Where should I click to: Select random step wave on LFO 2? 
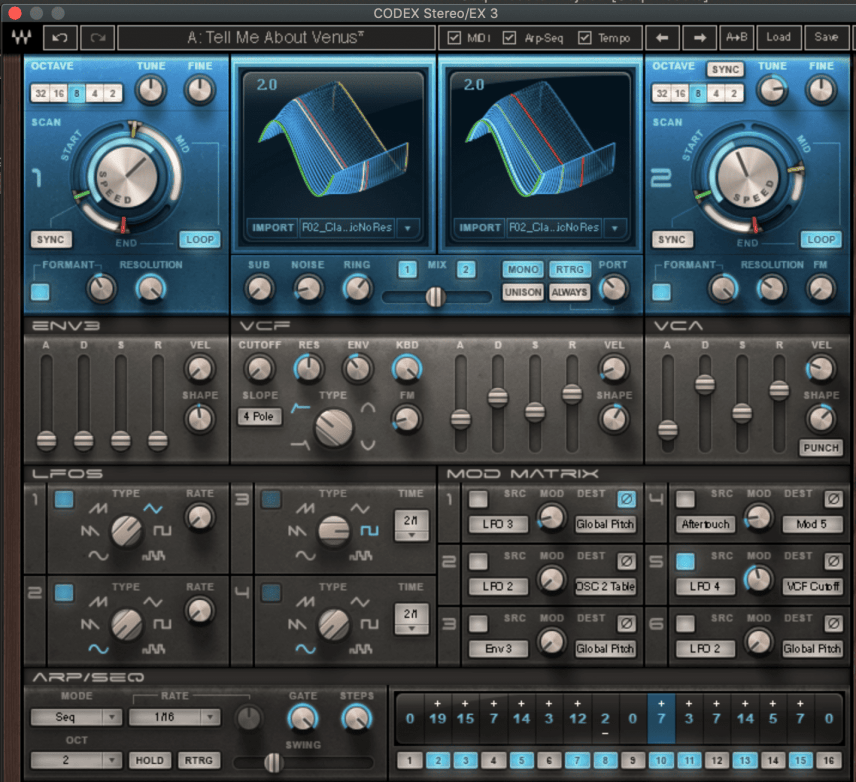click(153, 649)
